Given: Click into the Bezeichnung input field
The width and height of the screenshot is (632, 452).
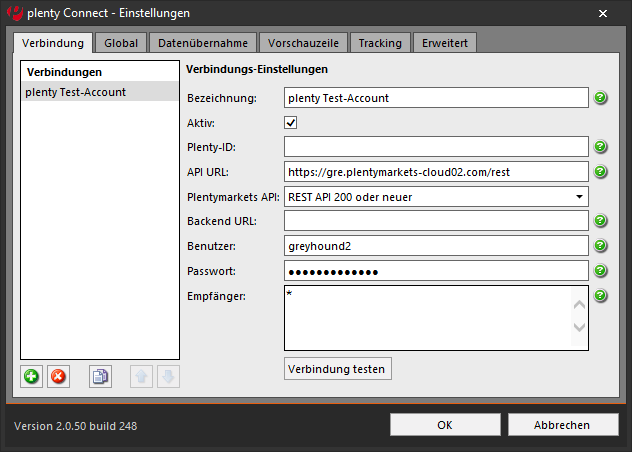Looking at the screenshot, I should coord(437,98).
